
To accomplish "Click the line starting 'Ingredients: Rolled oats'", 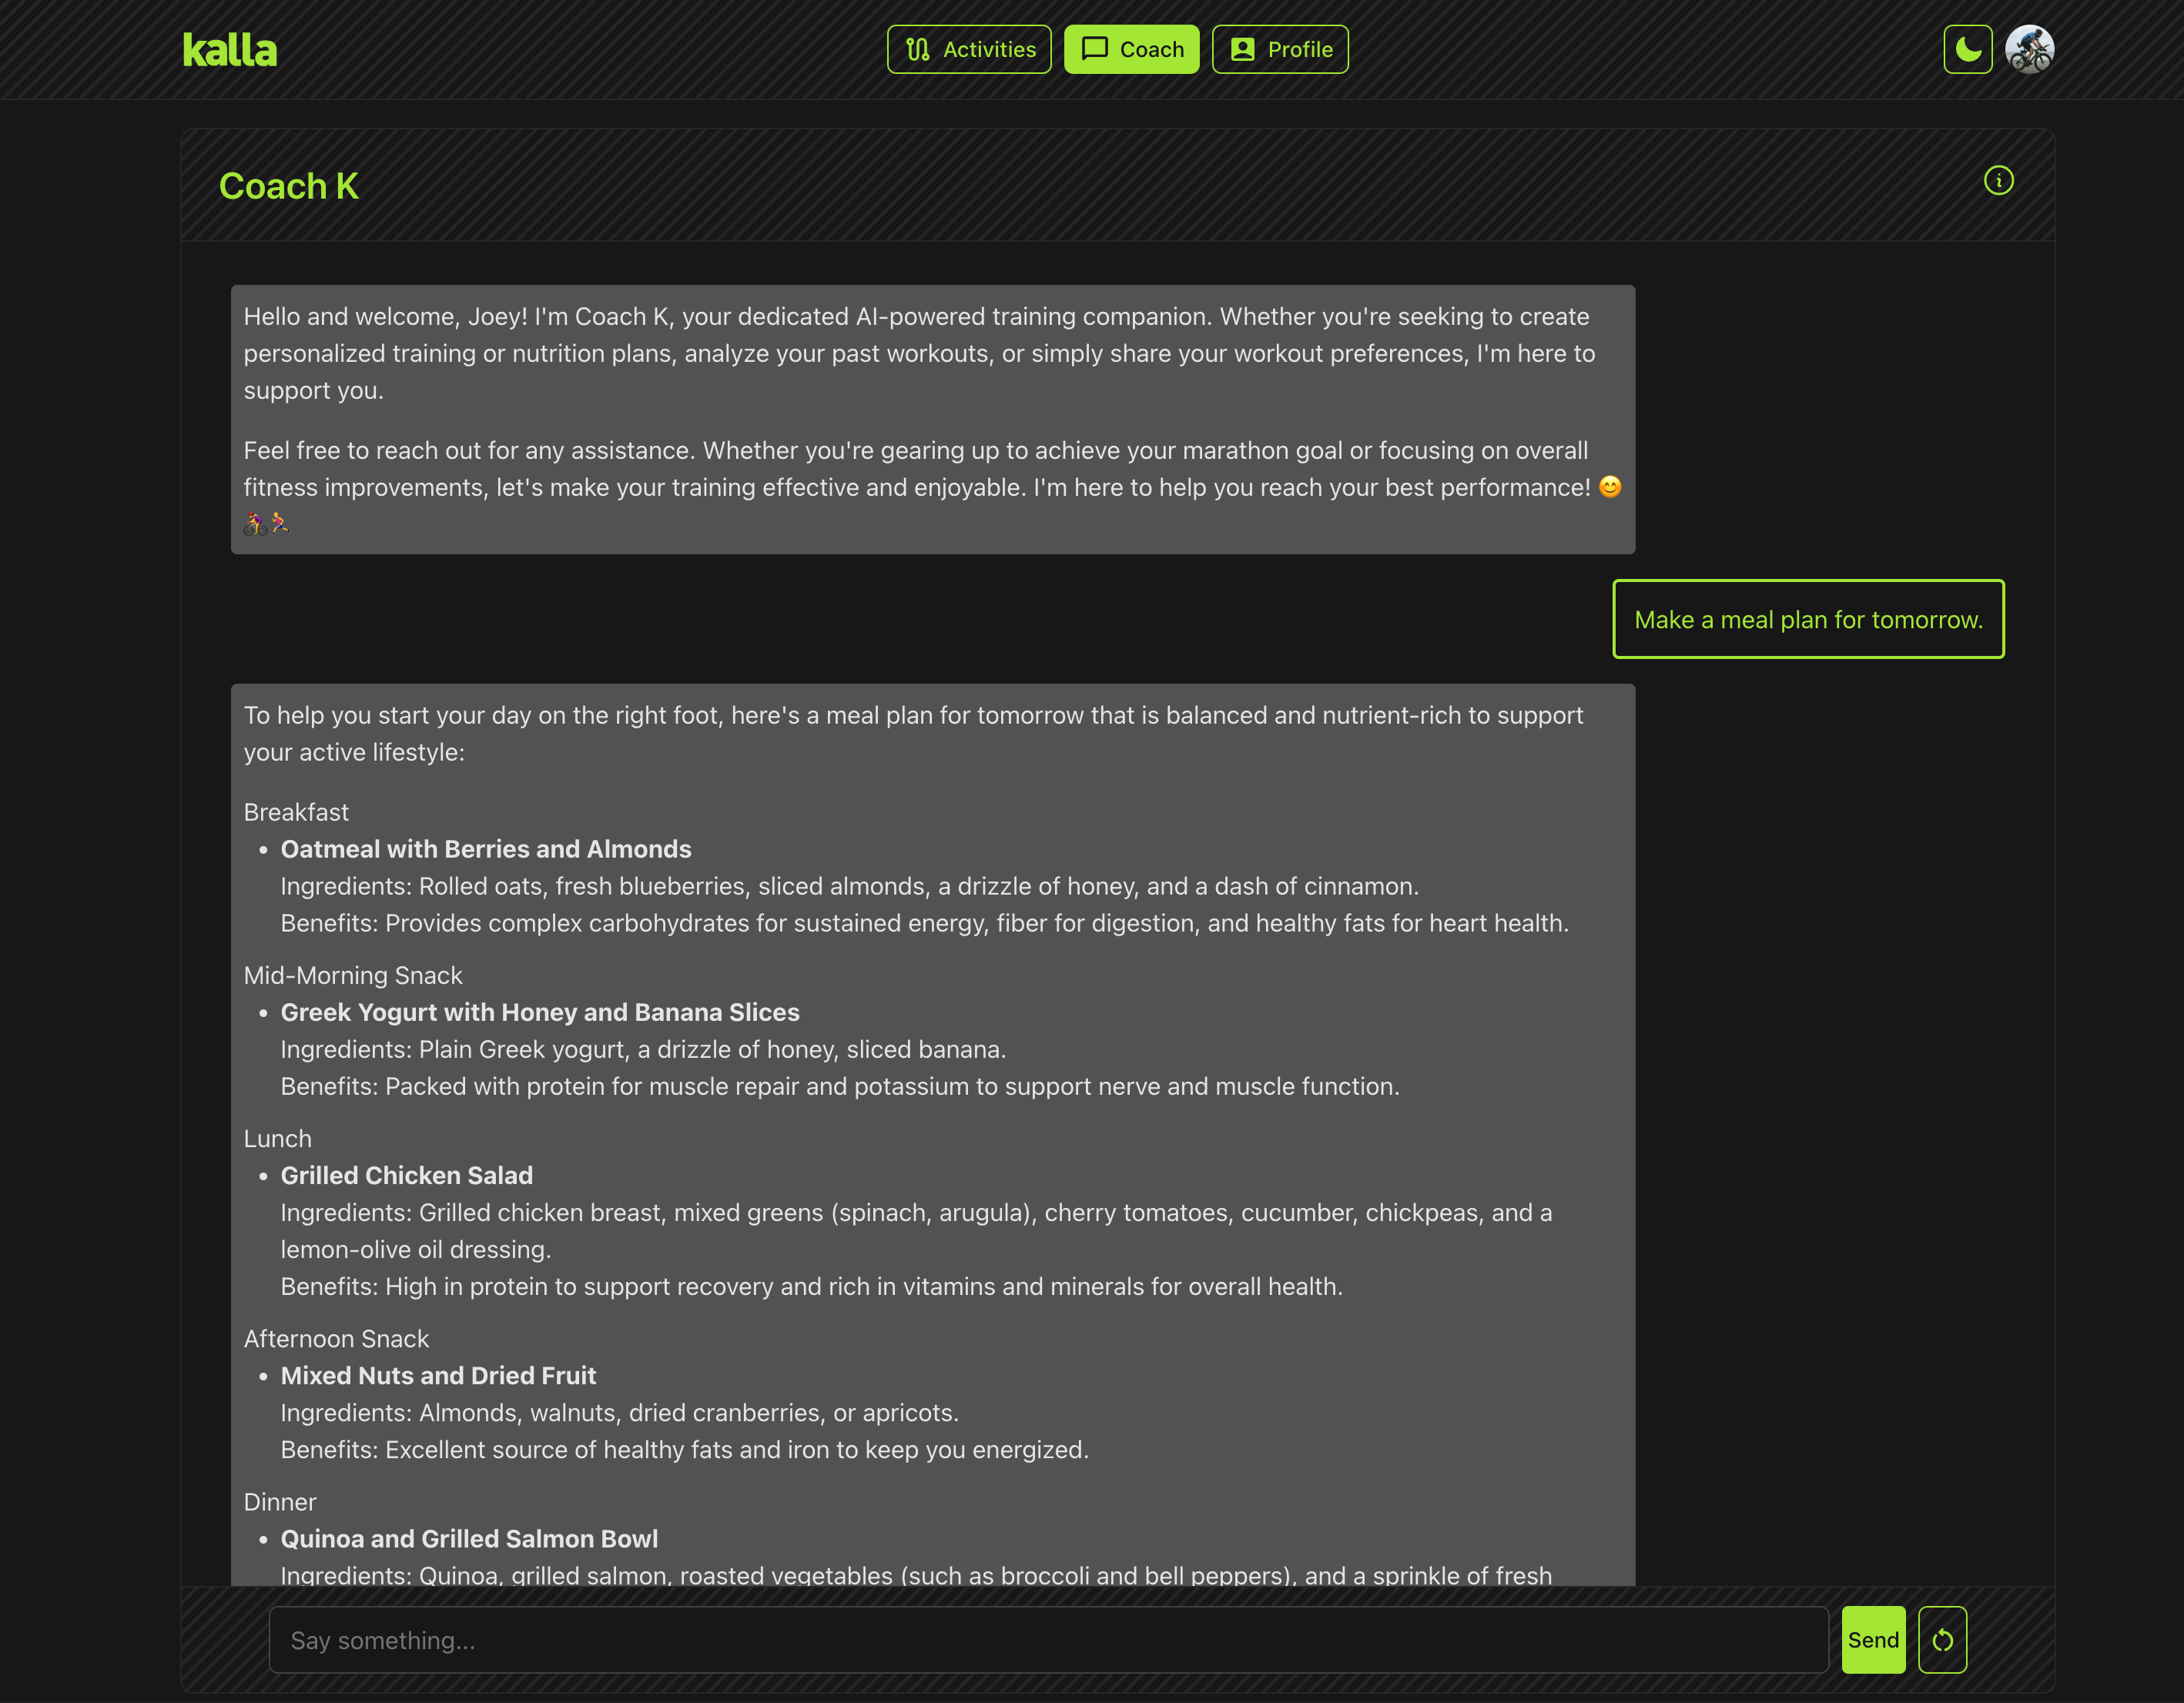I will tap(849, 886).
